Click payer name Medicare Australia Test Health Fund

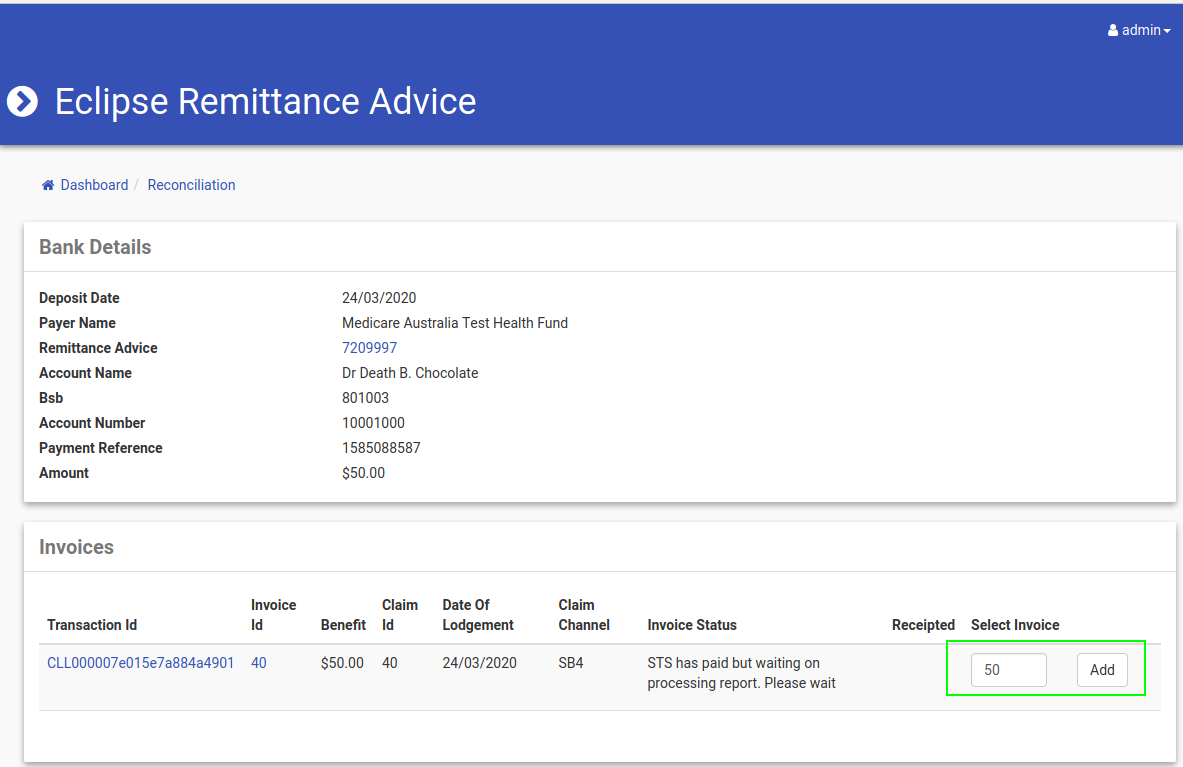pyautogui.click(x=455, y=323)
